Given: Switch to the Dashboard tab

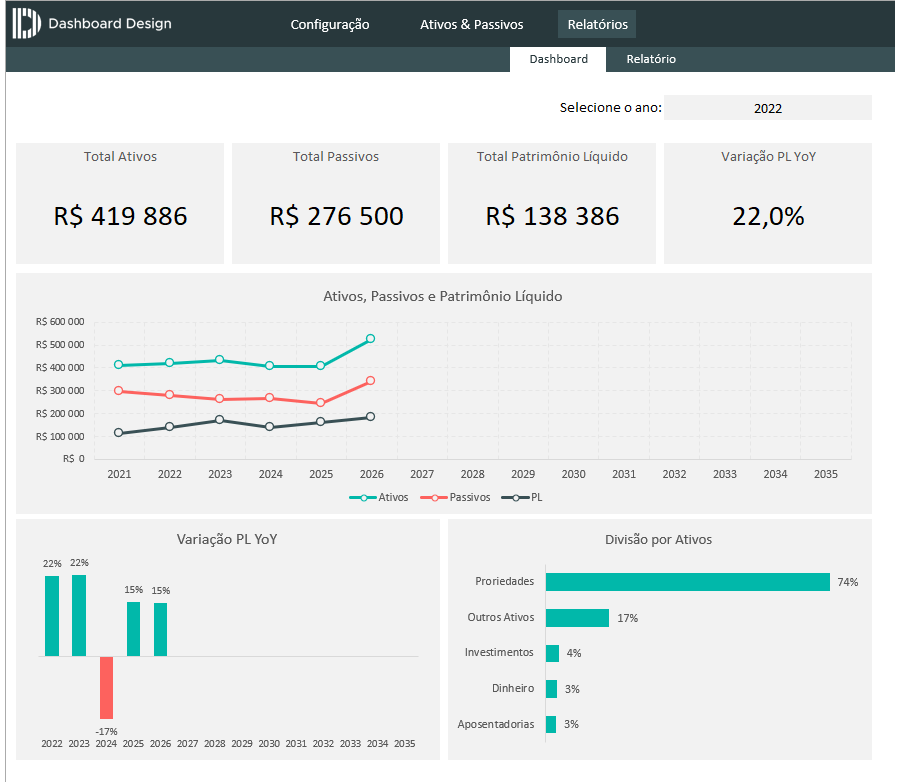Looking at the screenshot, I should (558, 59).
